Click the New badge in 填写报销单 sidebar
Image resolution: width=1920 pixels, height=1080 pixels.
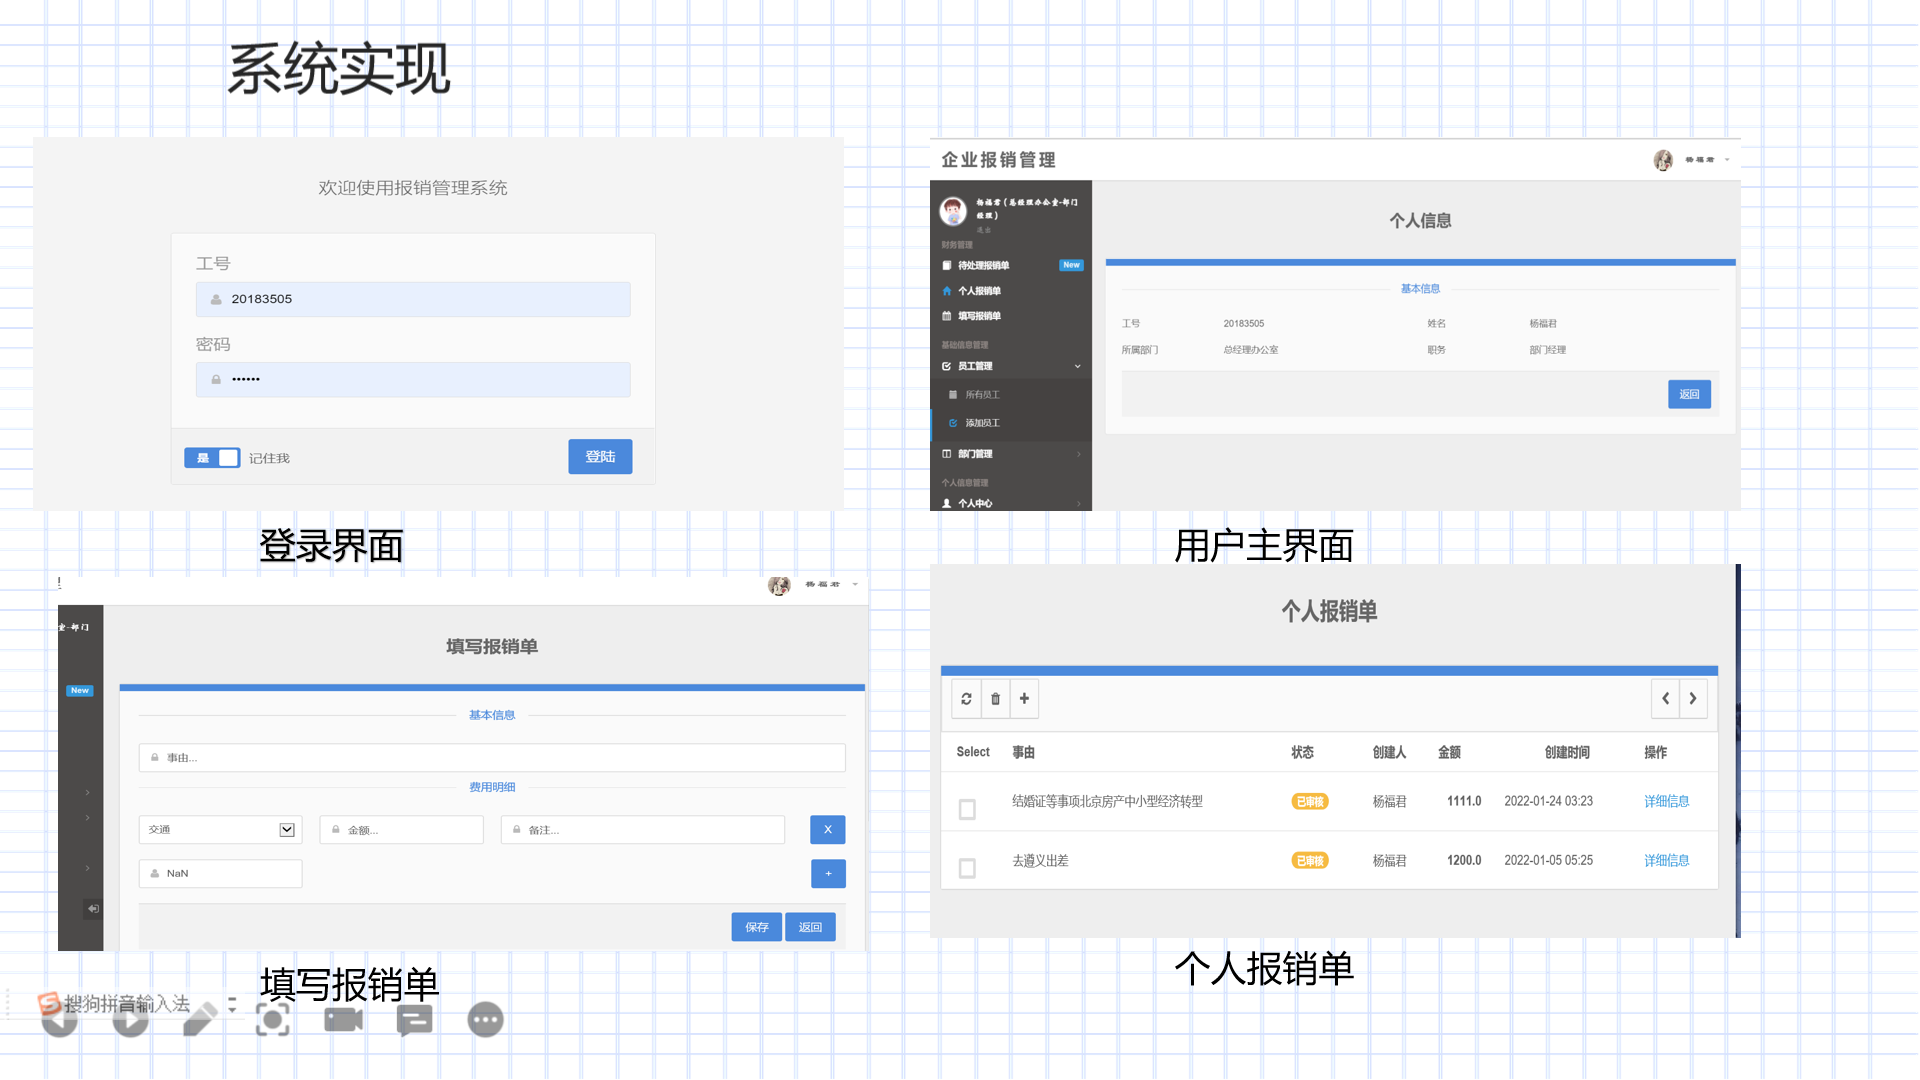point(80,690)
